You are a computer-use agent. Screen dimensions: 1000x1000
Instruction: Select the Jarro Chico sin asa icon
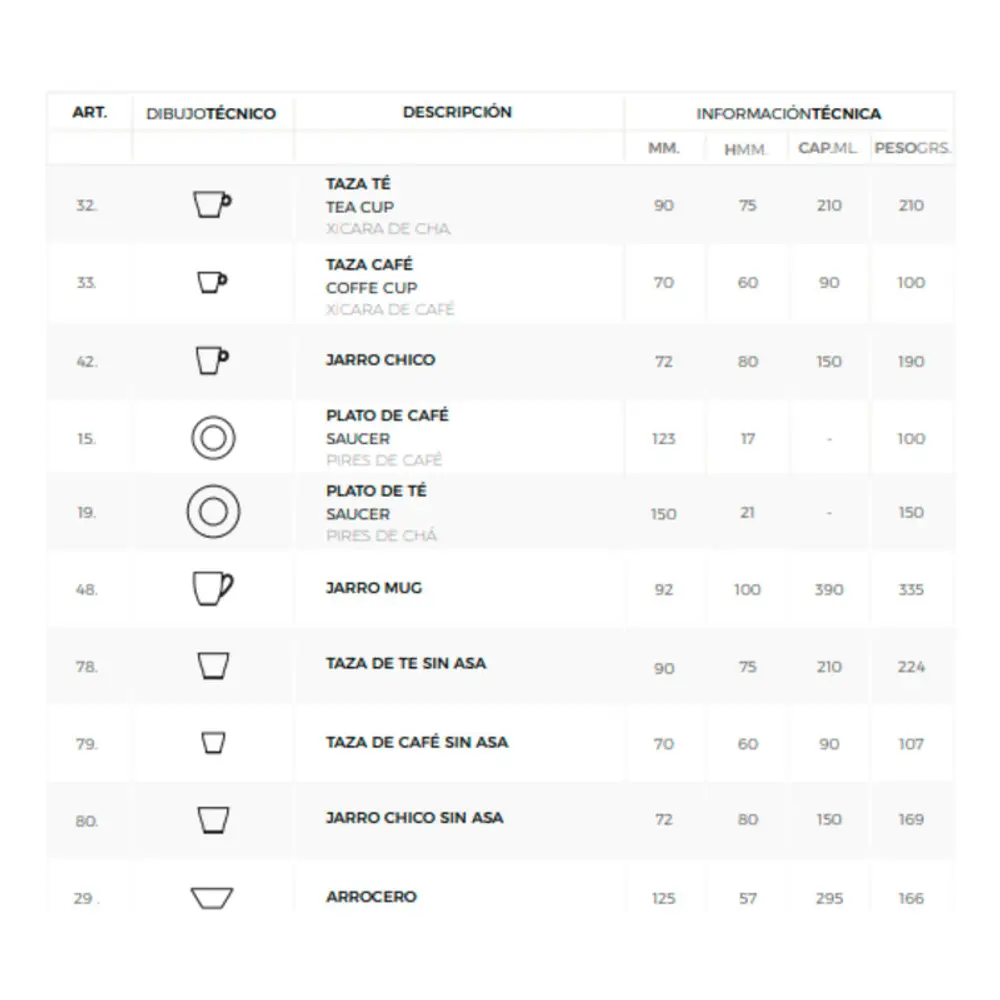point(213,820)
